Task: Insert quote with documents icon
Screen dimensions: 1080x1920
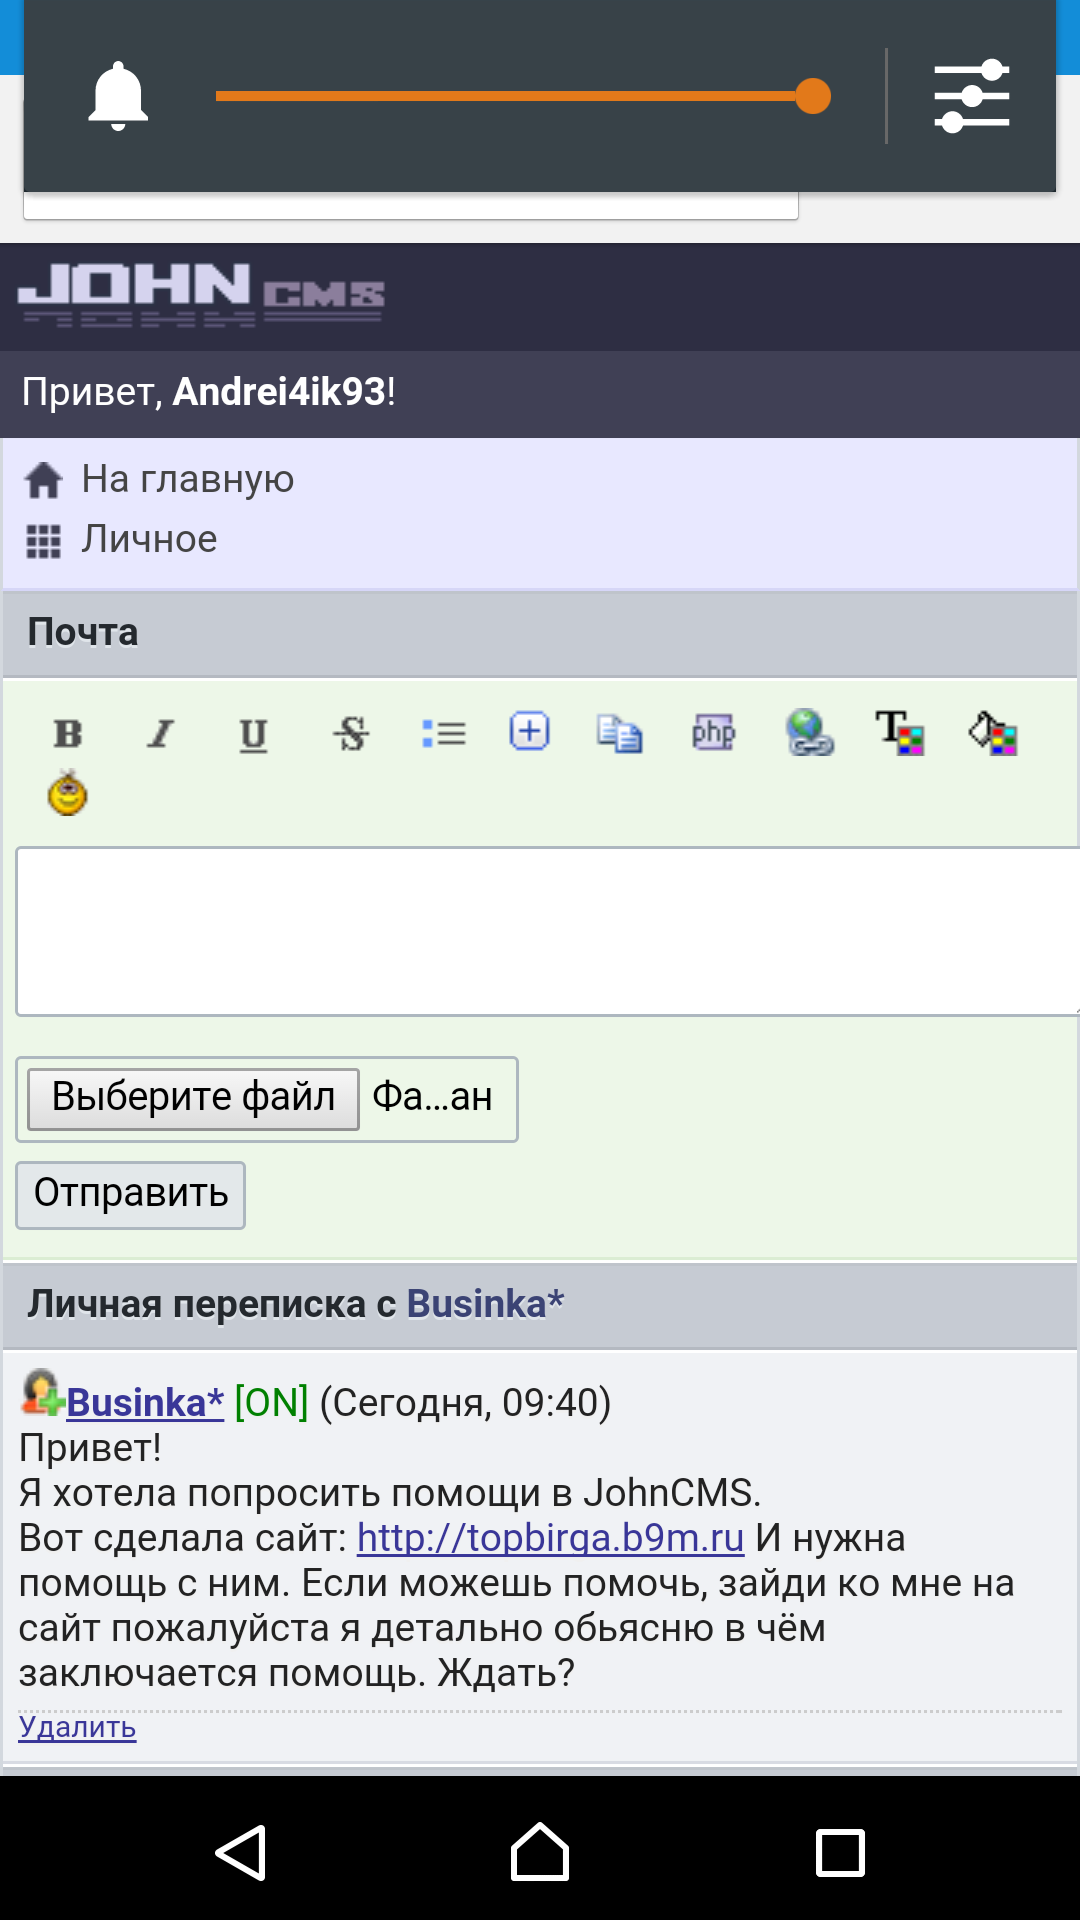Action: (x=619, y=733)
